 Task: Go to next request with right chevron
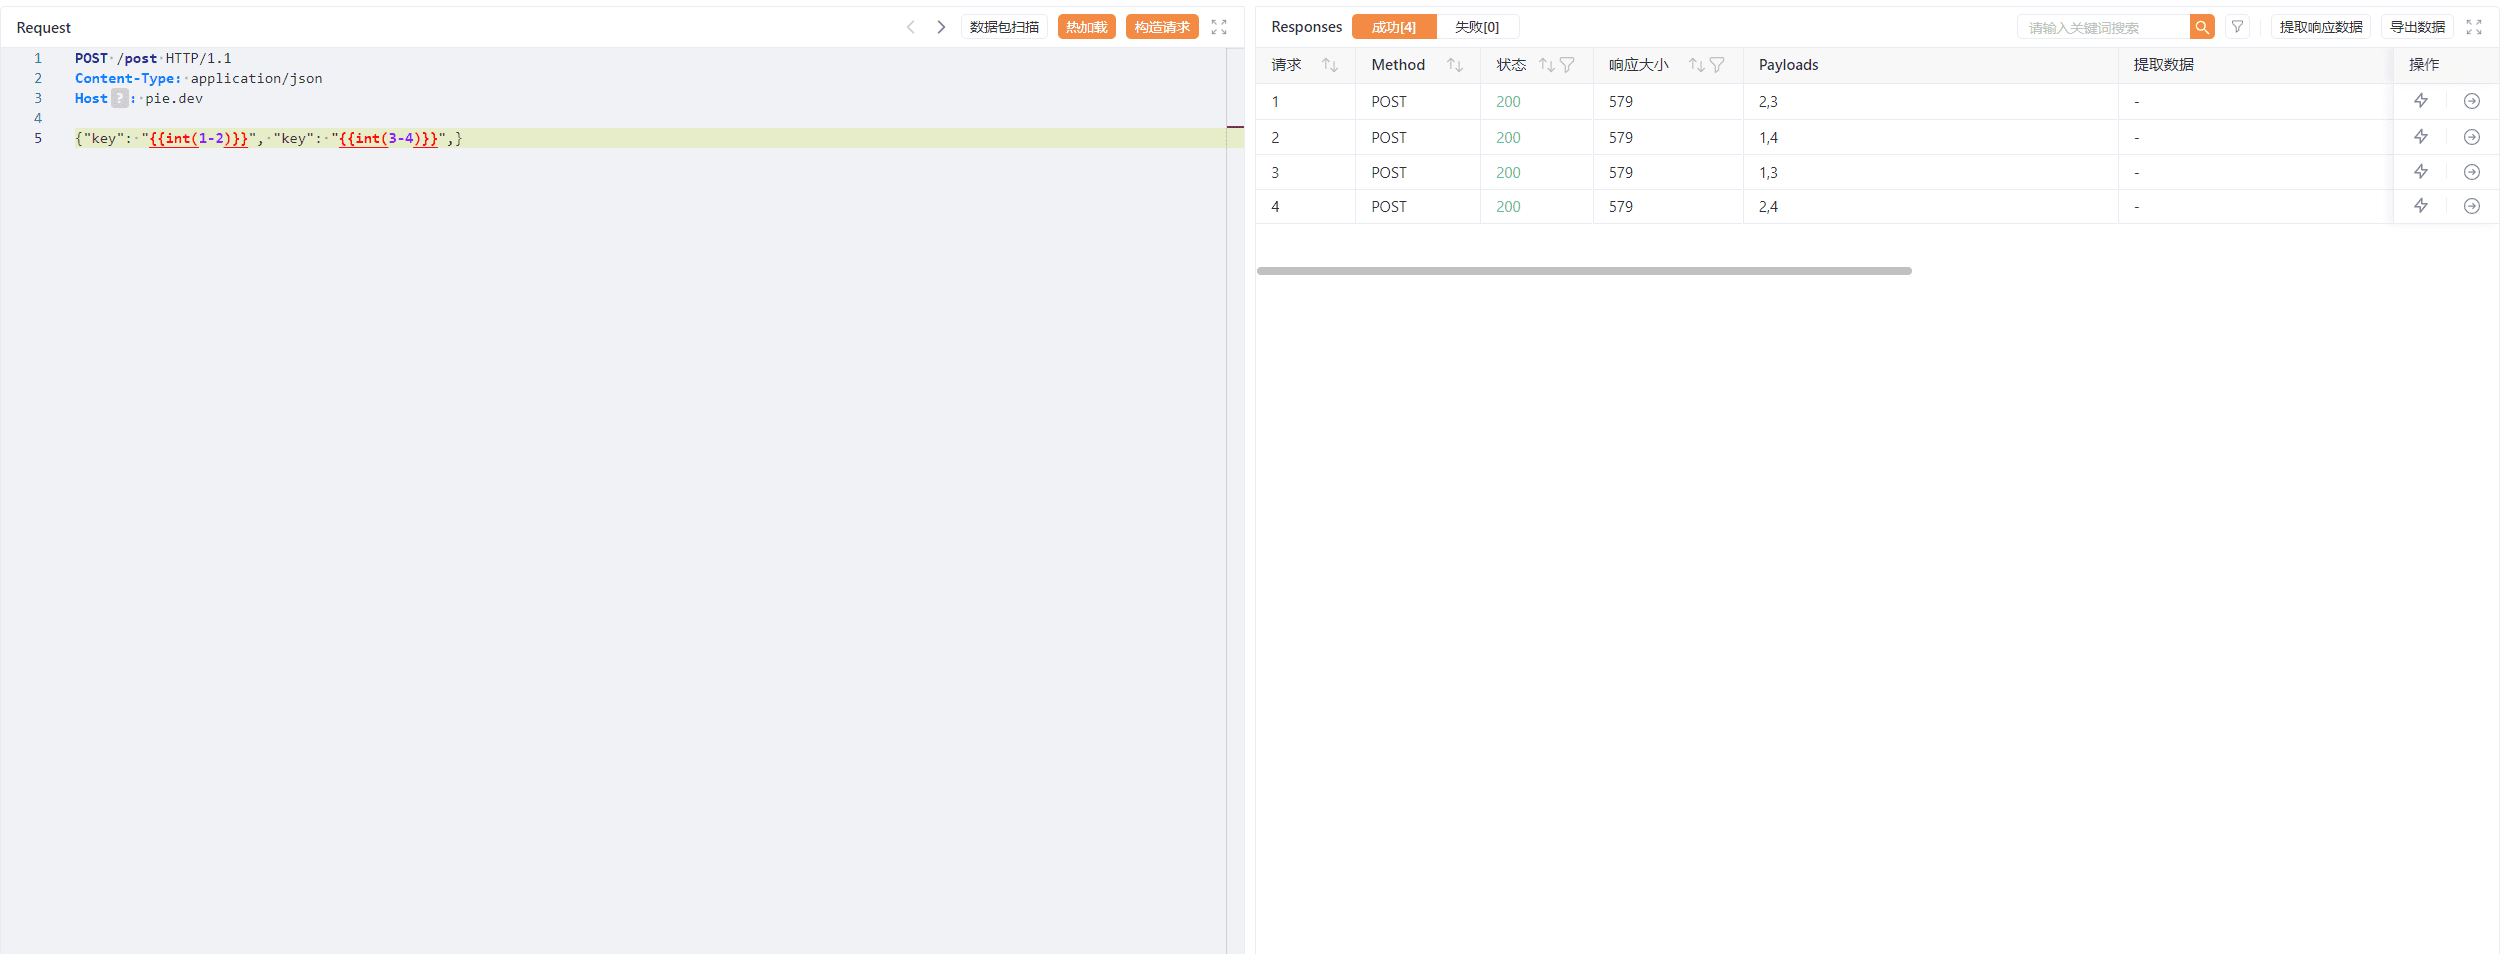(940, 27)
